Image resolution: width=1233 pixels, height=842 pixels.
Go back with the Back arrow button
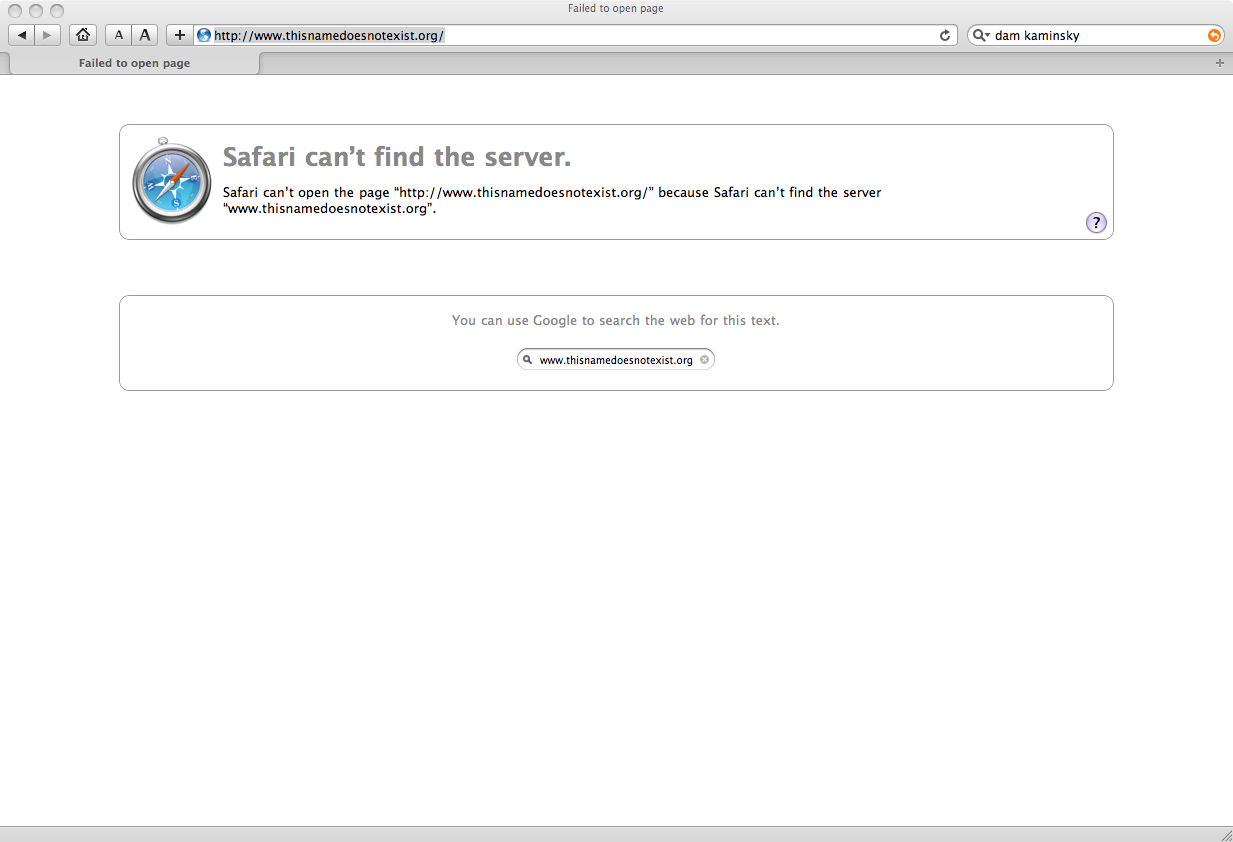[22, 35]
